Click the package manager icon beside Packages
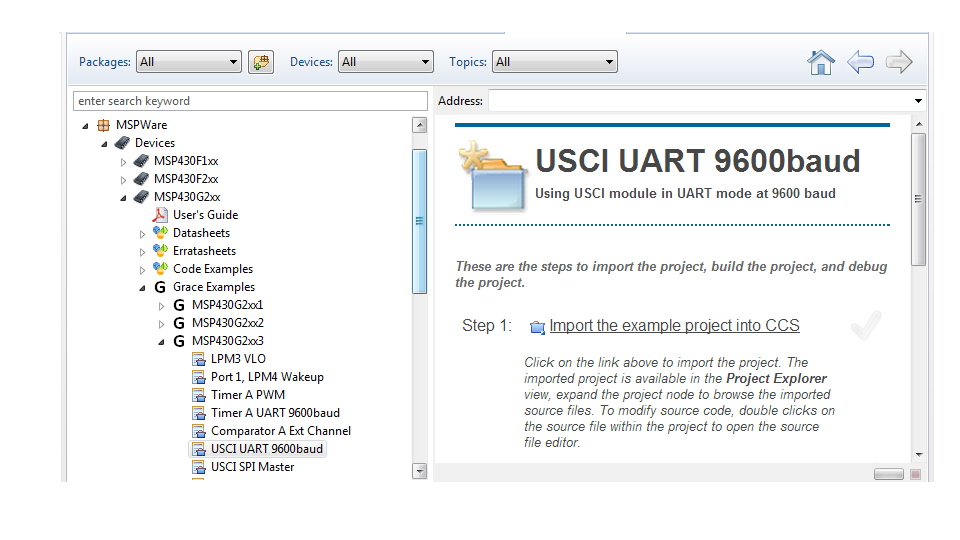Screen dimensions: 960x540 point(261,62)
